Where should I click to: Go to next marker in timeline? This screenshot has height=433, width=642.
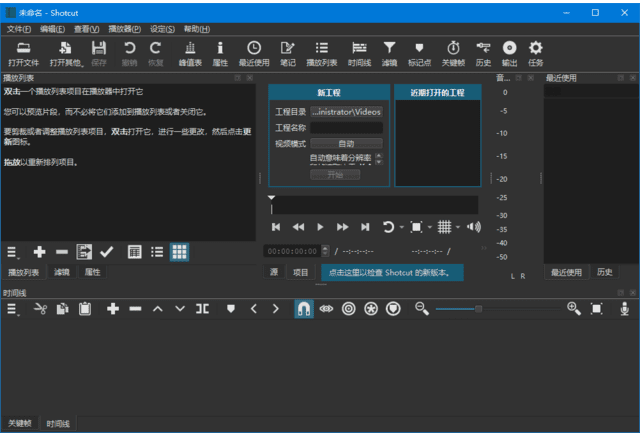(x=276, y=309)
